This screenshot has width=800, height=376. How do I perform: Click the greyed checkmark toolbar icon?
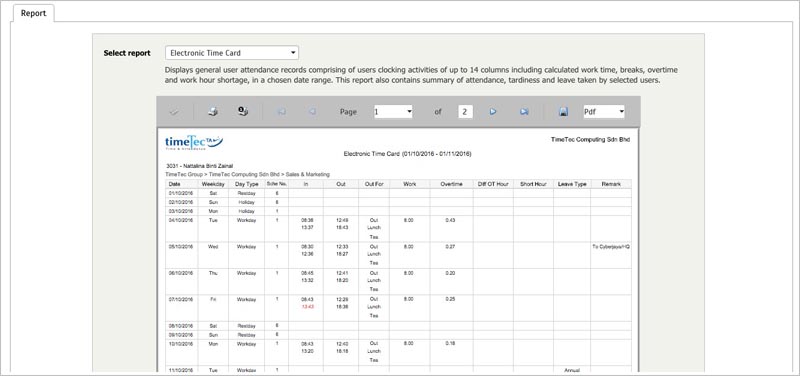coord(174,112)
